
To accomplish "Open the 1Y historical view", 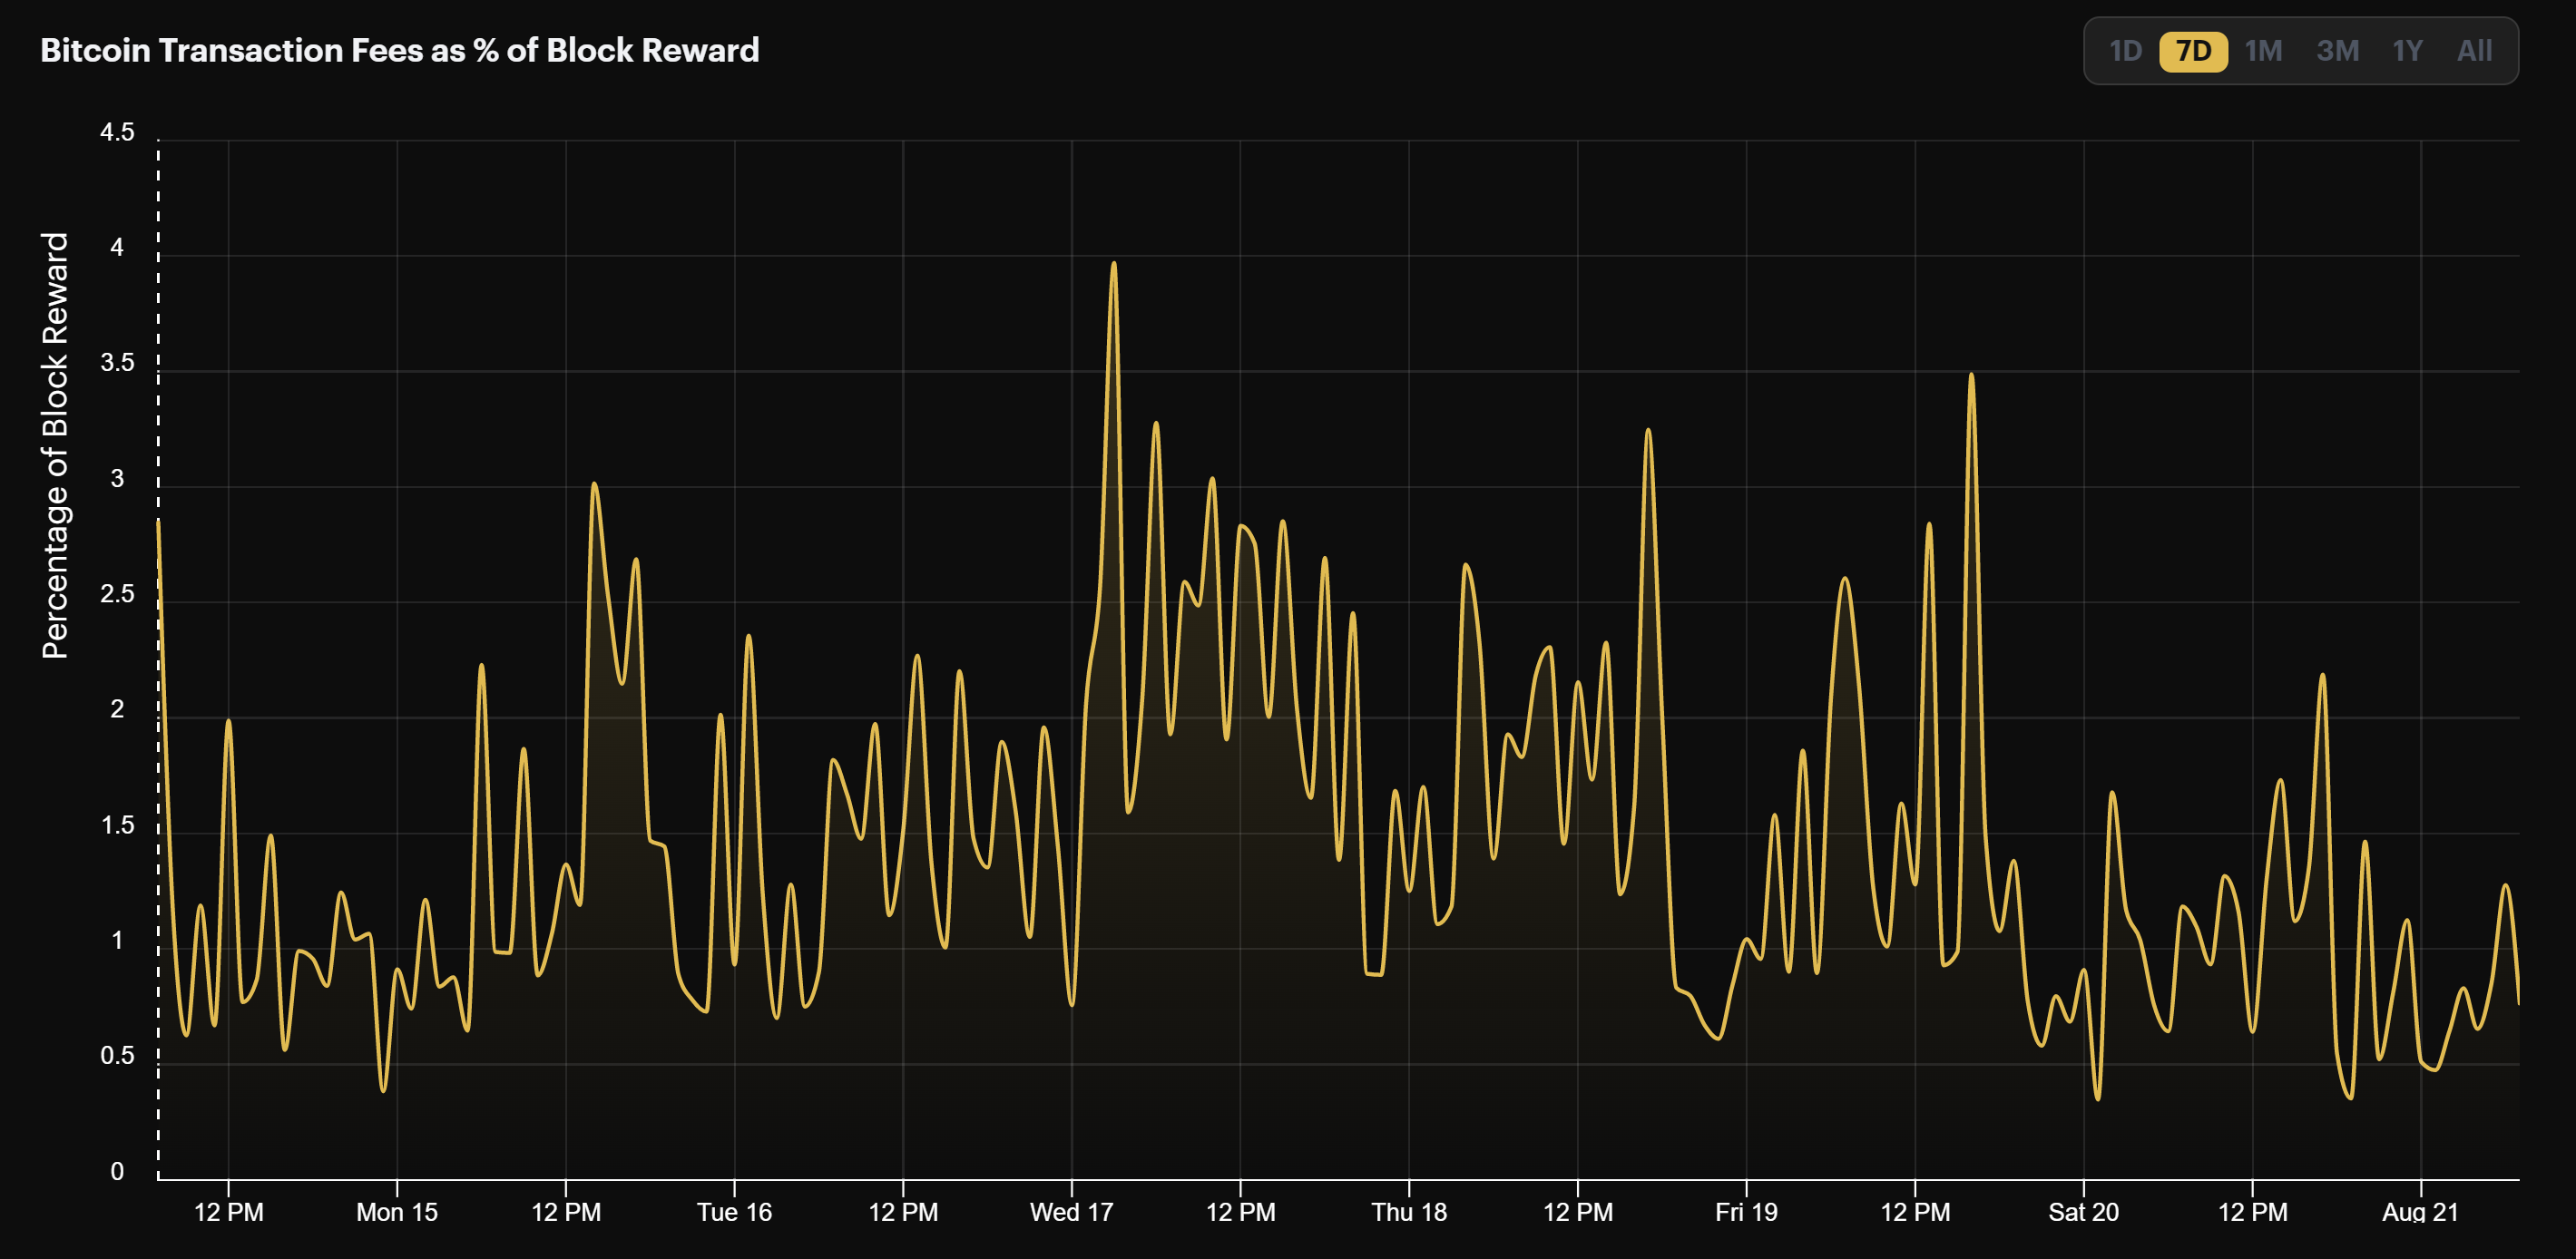I will point(2409,50).
